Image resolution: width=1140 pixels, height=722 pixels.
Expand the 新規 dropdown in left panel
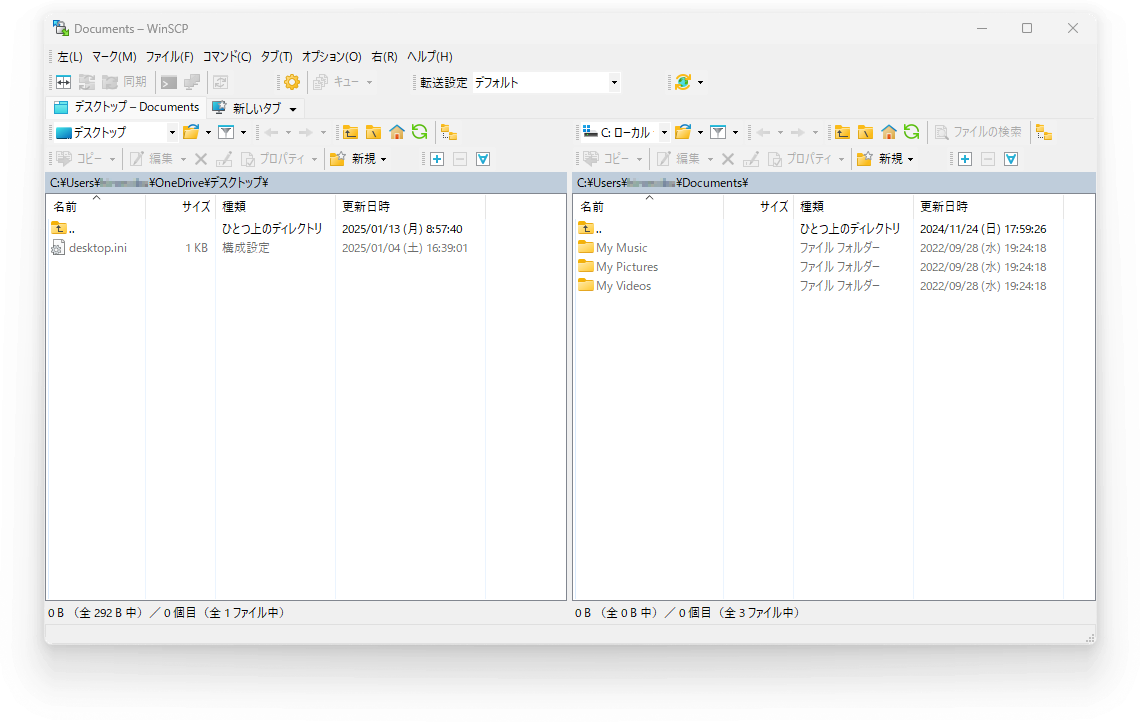pos(384,159)
